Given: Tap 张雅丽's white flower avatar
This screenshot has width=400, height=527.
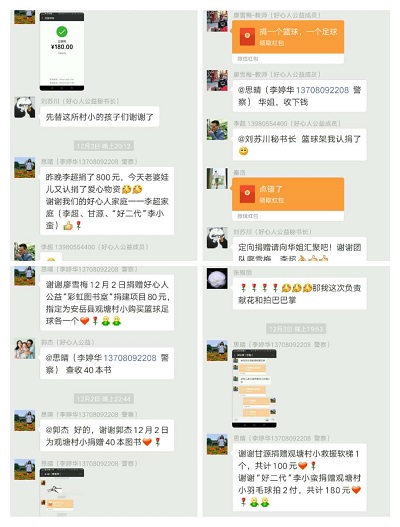Looking at the screenshot, I should pyautogui.click(x=217, y=278).
